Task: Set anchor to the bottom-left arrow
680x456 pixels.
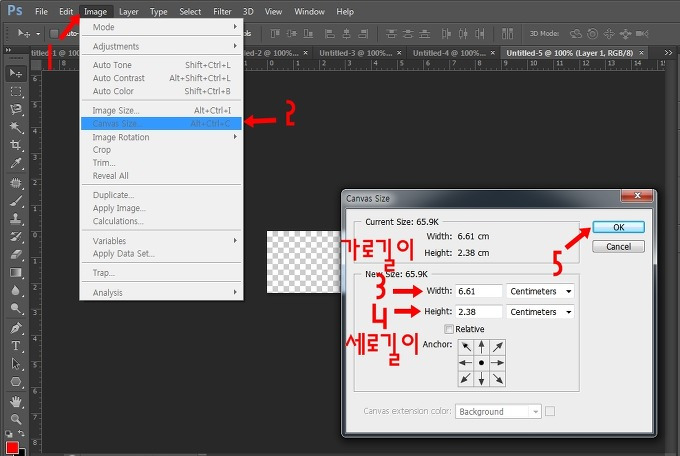Action: tap(466, 379)
